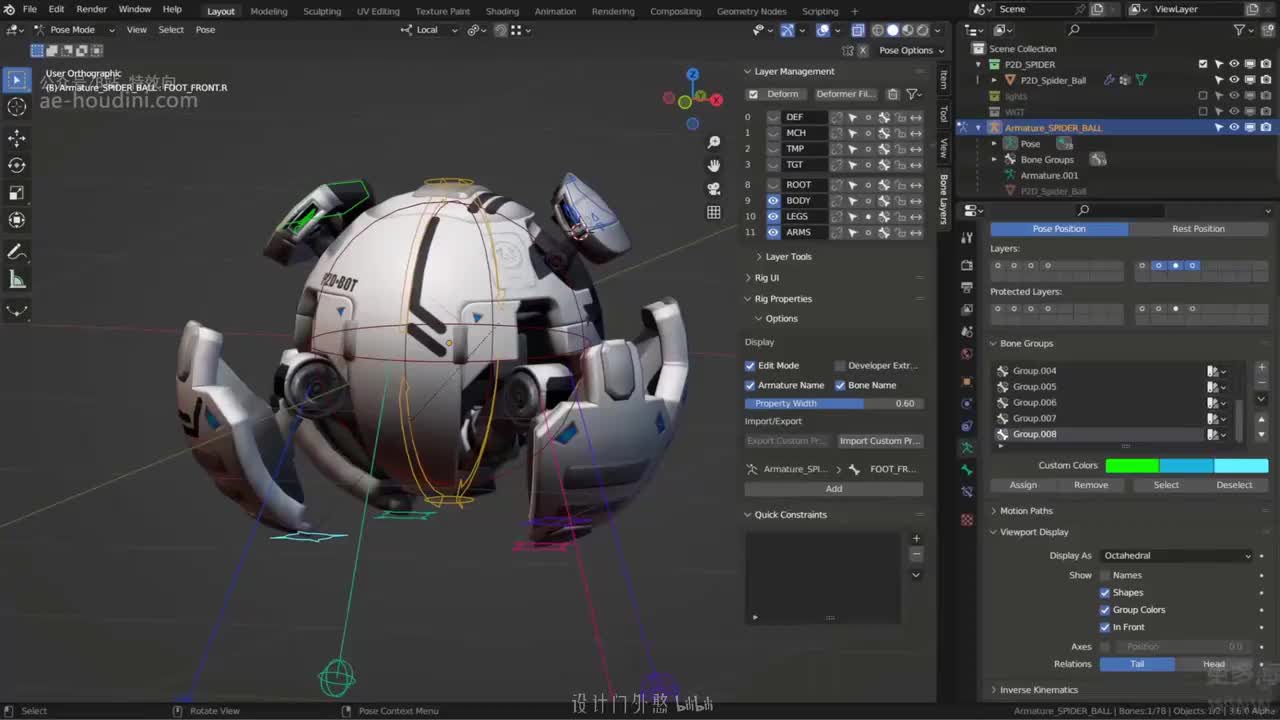
Task: Uncheck the Deform checkbox
Action: 753,94
